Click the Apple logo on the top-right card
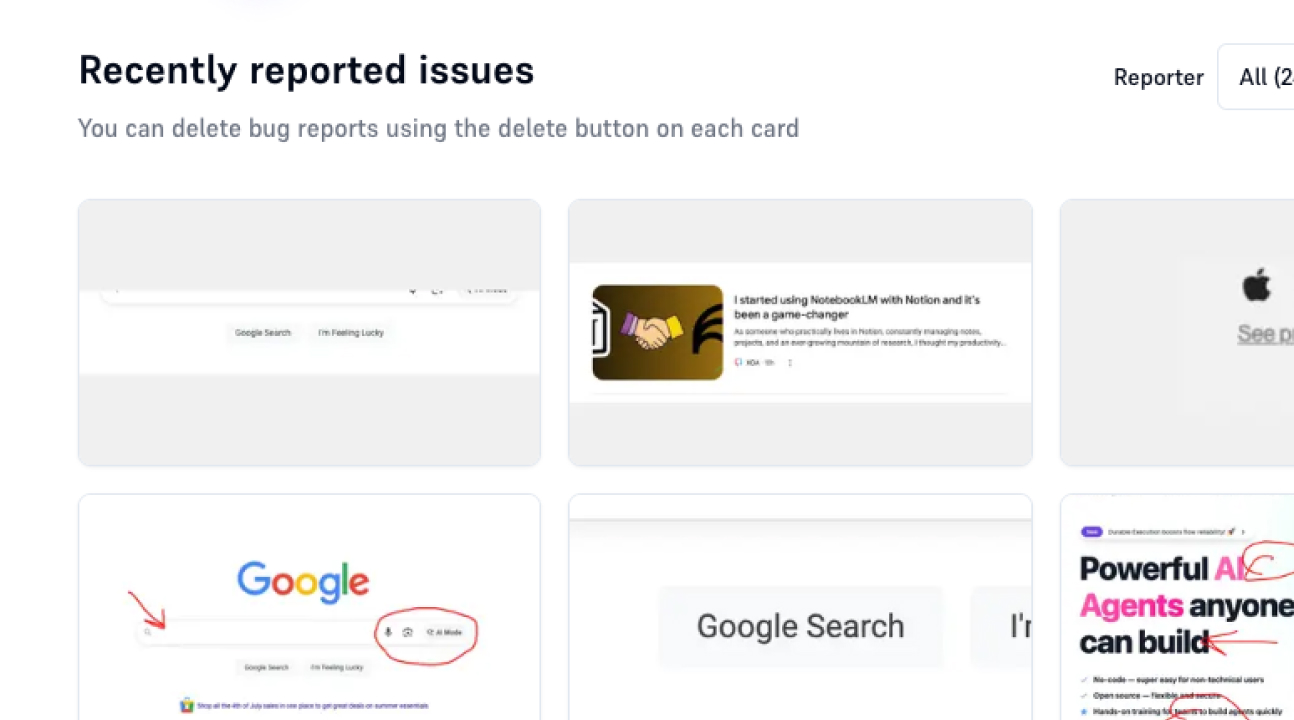The height and width of the screenshot is (720, 1294). 1257,284
